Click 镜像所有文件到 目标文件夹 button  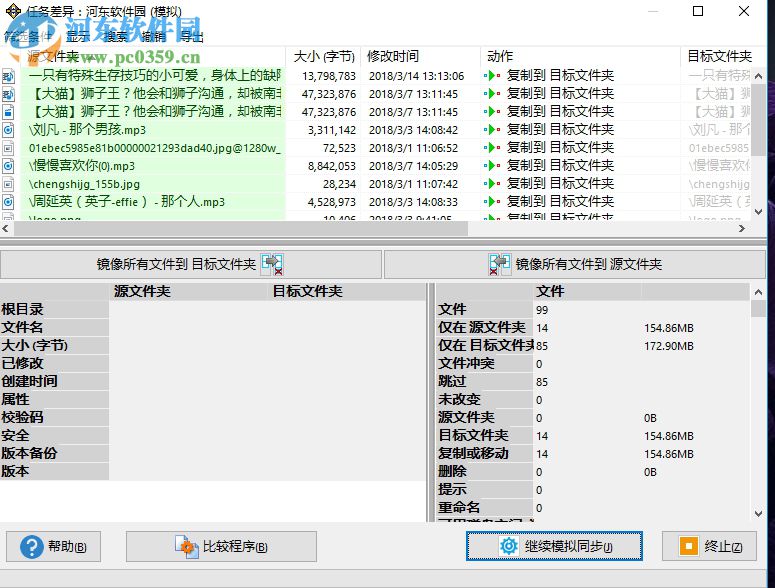coord(191,264)
